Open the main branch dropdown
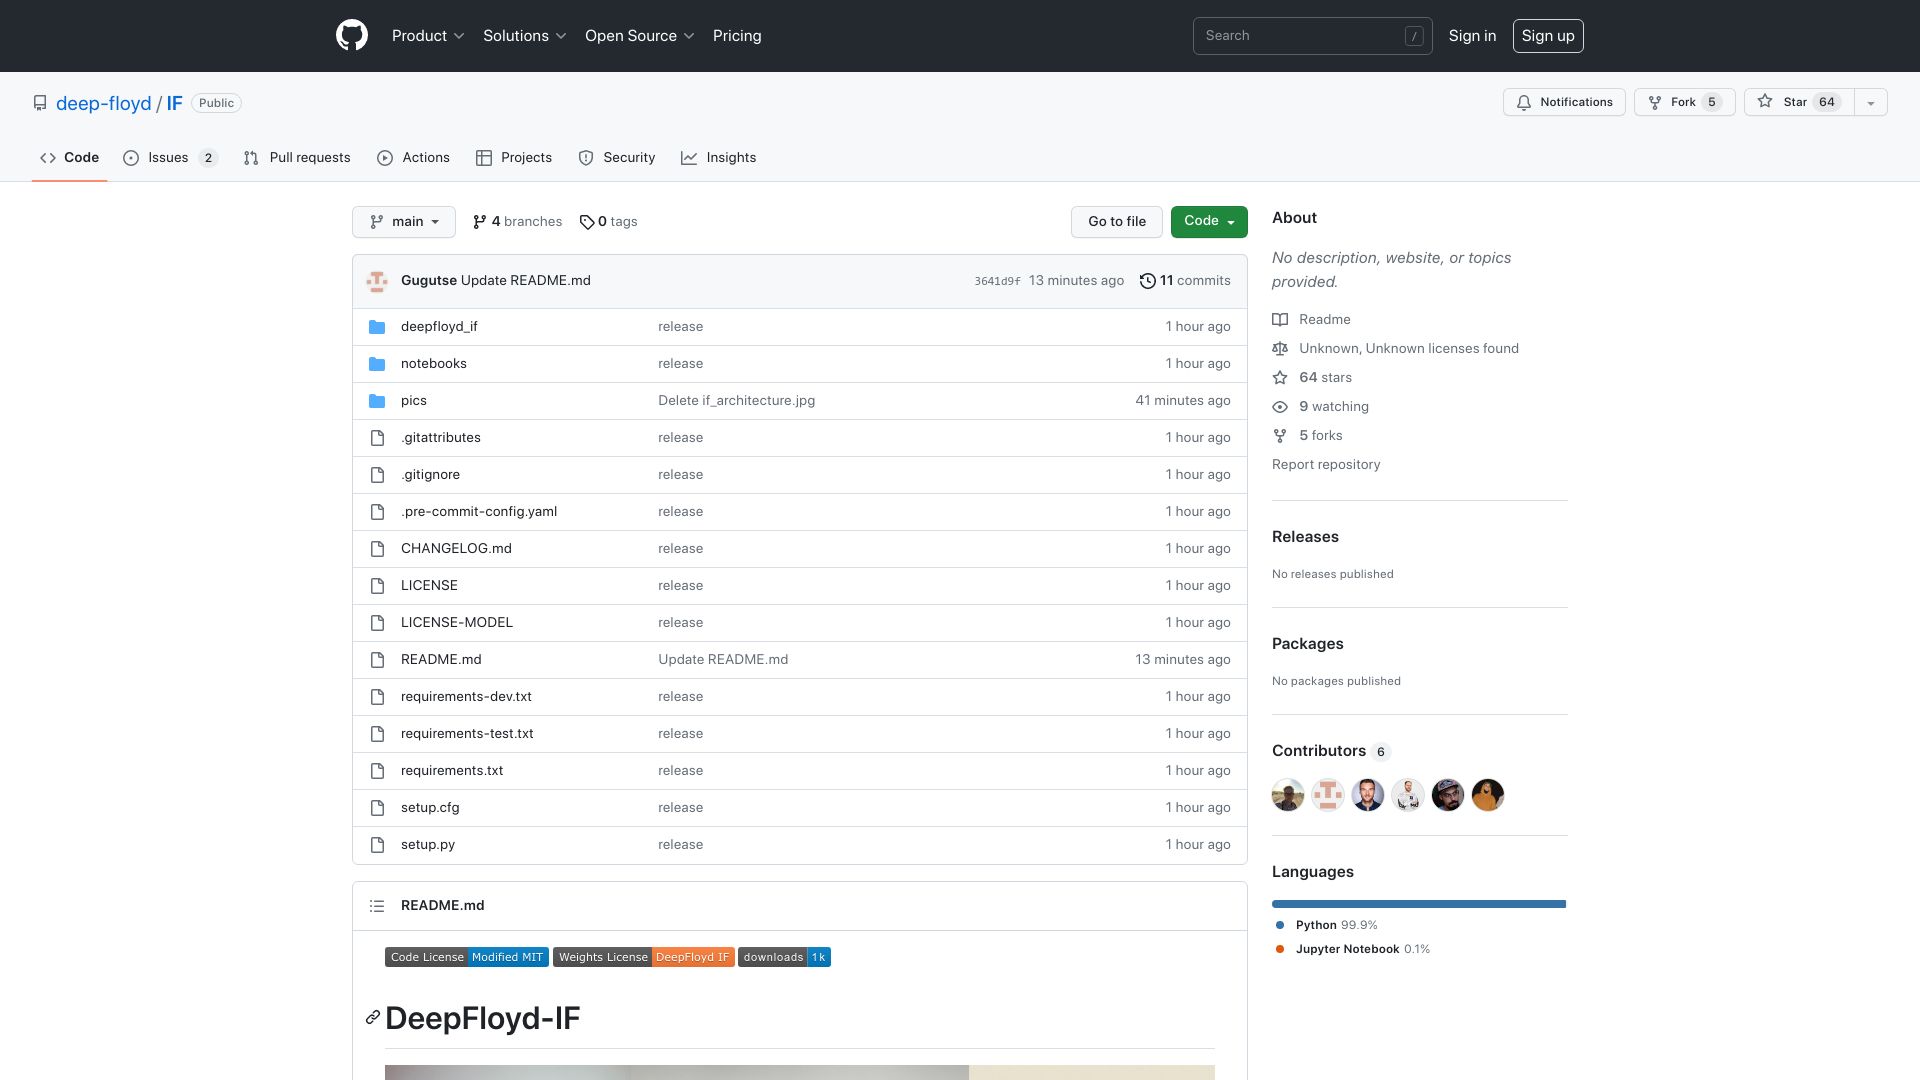 point(404,222)
